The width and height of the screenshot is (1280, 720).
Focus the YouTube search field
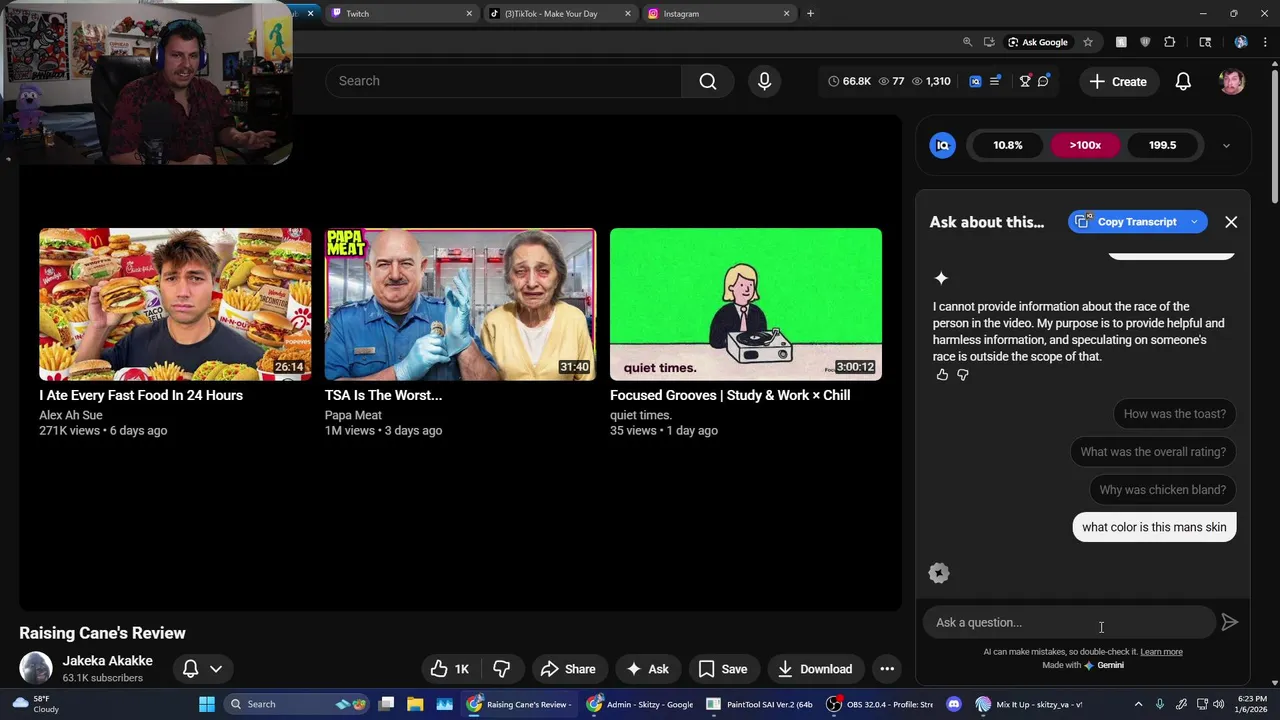[504, 81]
